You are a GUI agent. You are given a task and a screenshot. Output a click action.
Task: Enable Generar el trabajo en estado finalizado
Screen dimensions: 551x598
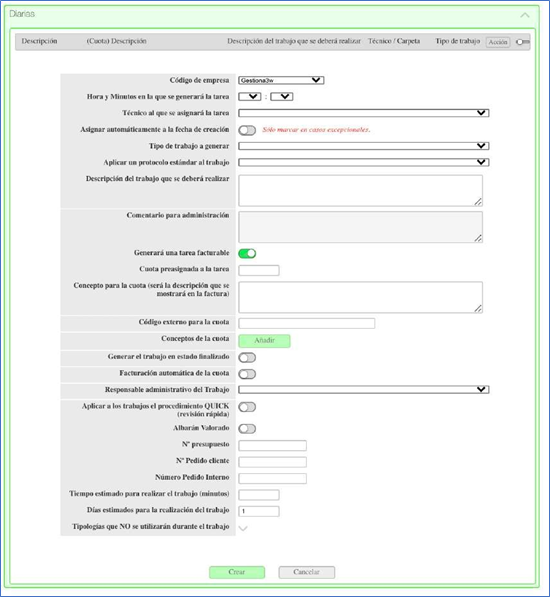pyautogui.click(x=247, y=357)
